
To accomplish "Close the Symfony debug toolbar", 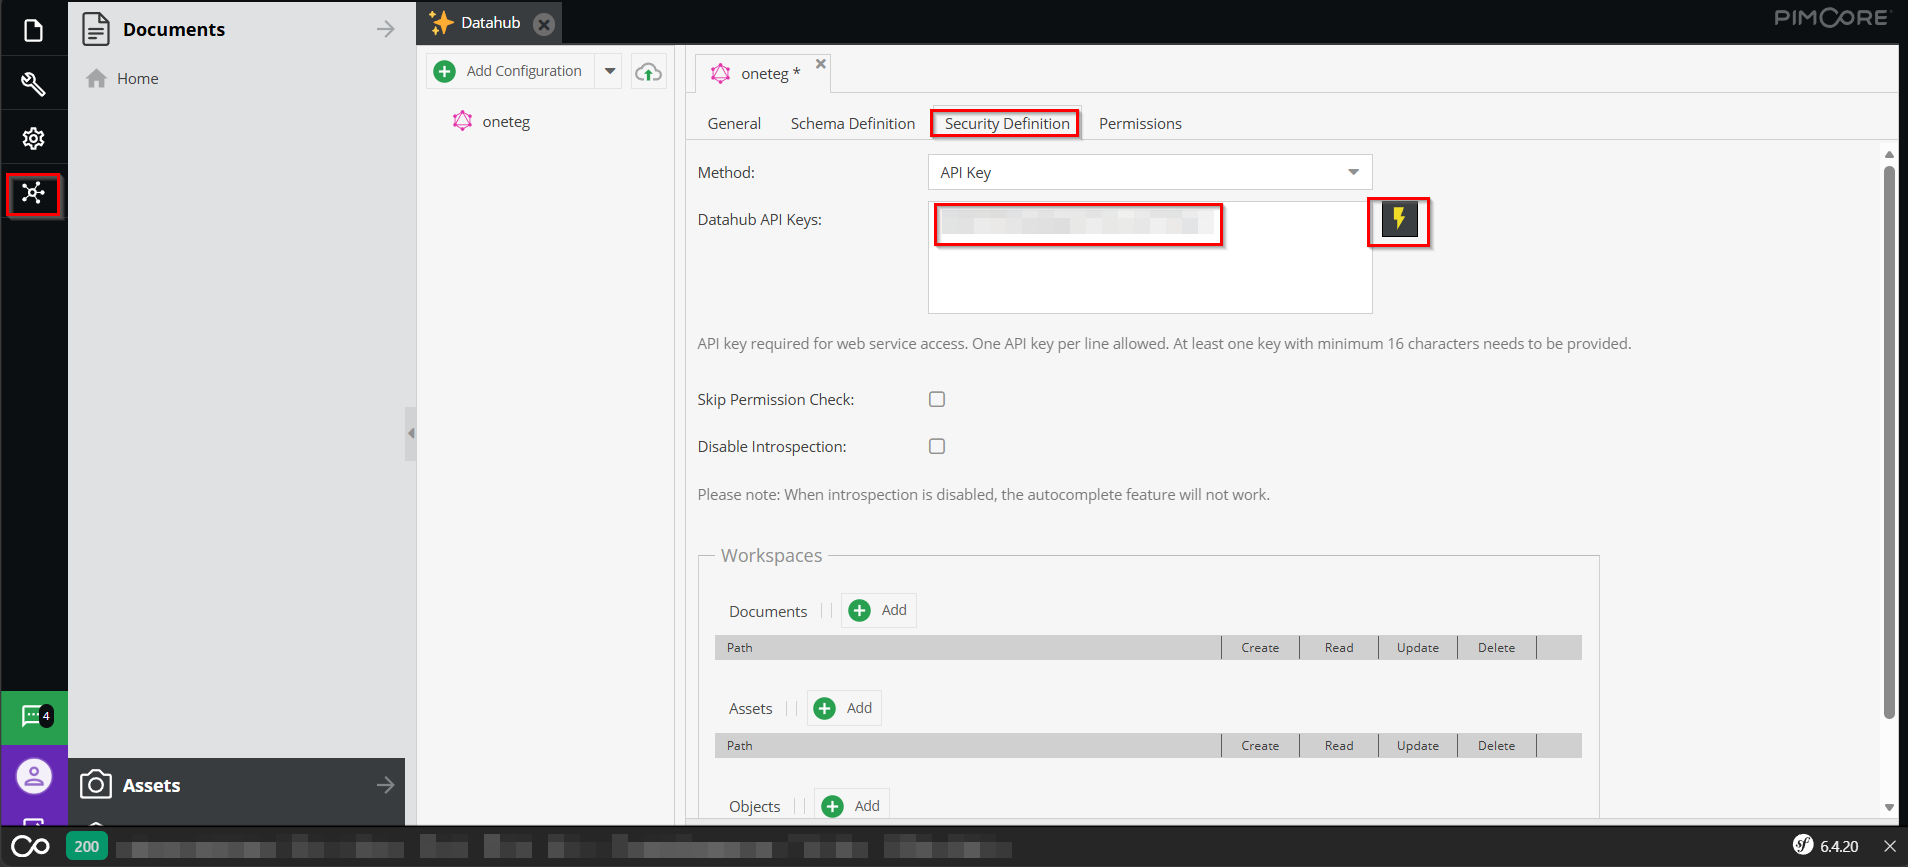I will pyautogui.click(x=1889, y=847).
